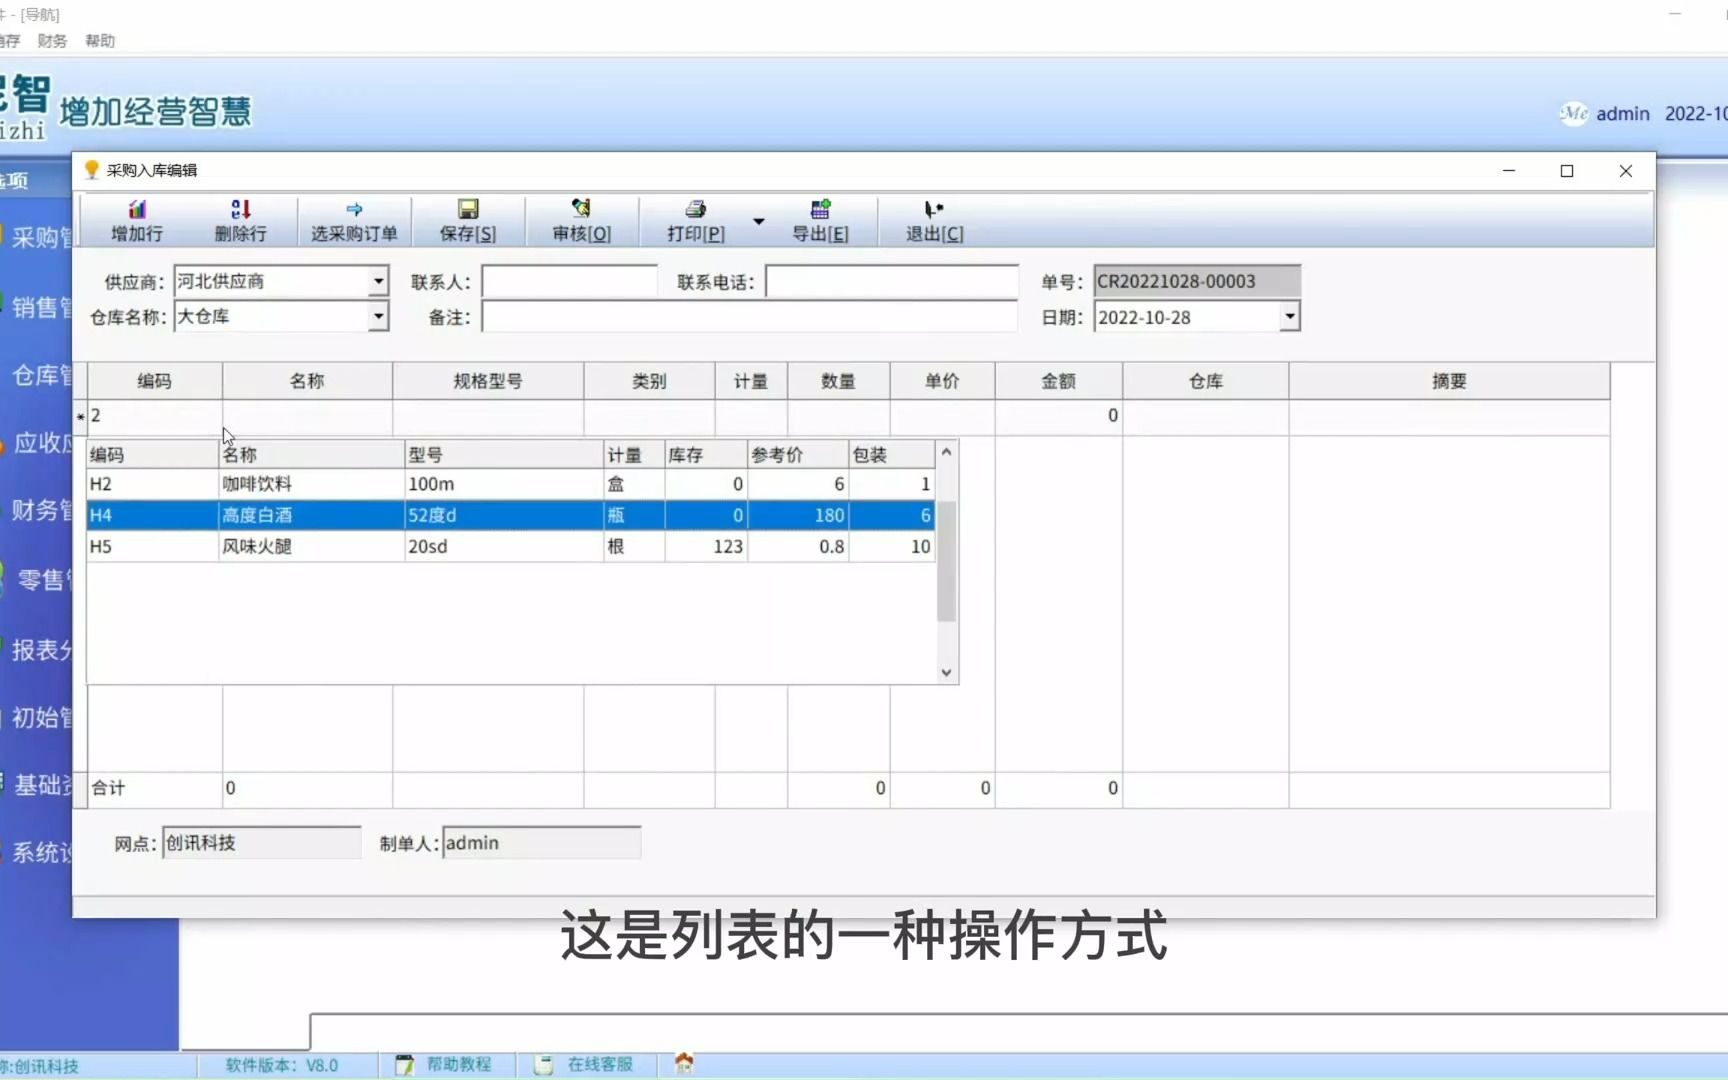Image resolution: width=1728 pixels, height=1080 pixels.
Task: Expand the print options arrow beside 打印
Action: 759,221
